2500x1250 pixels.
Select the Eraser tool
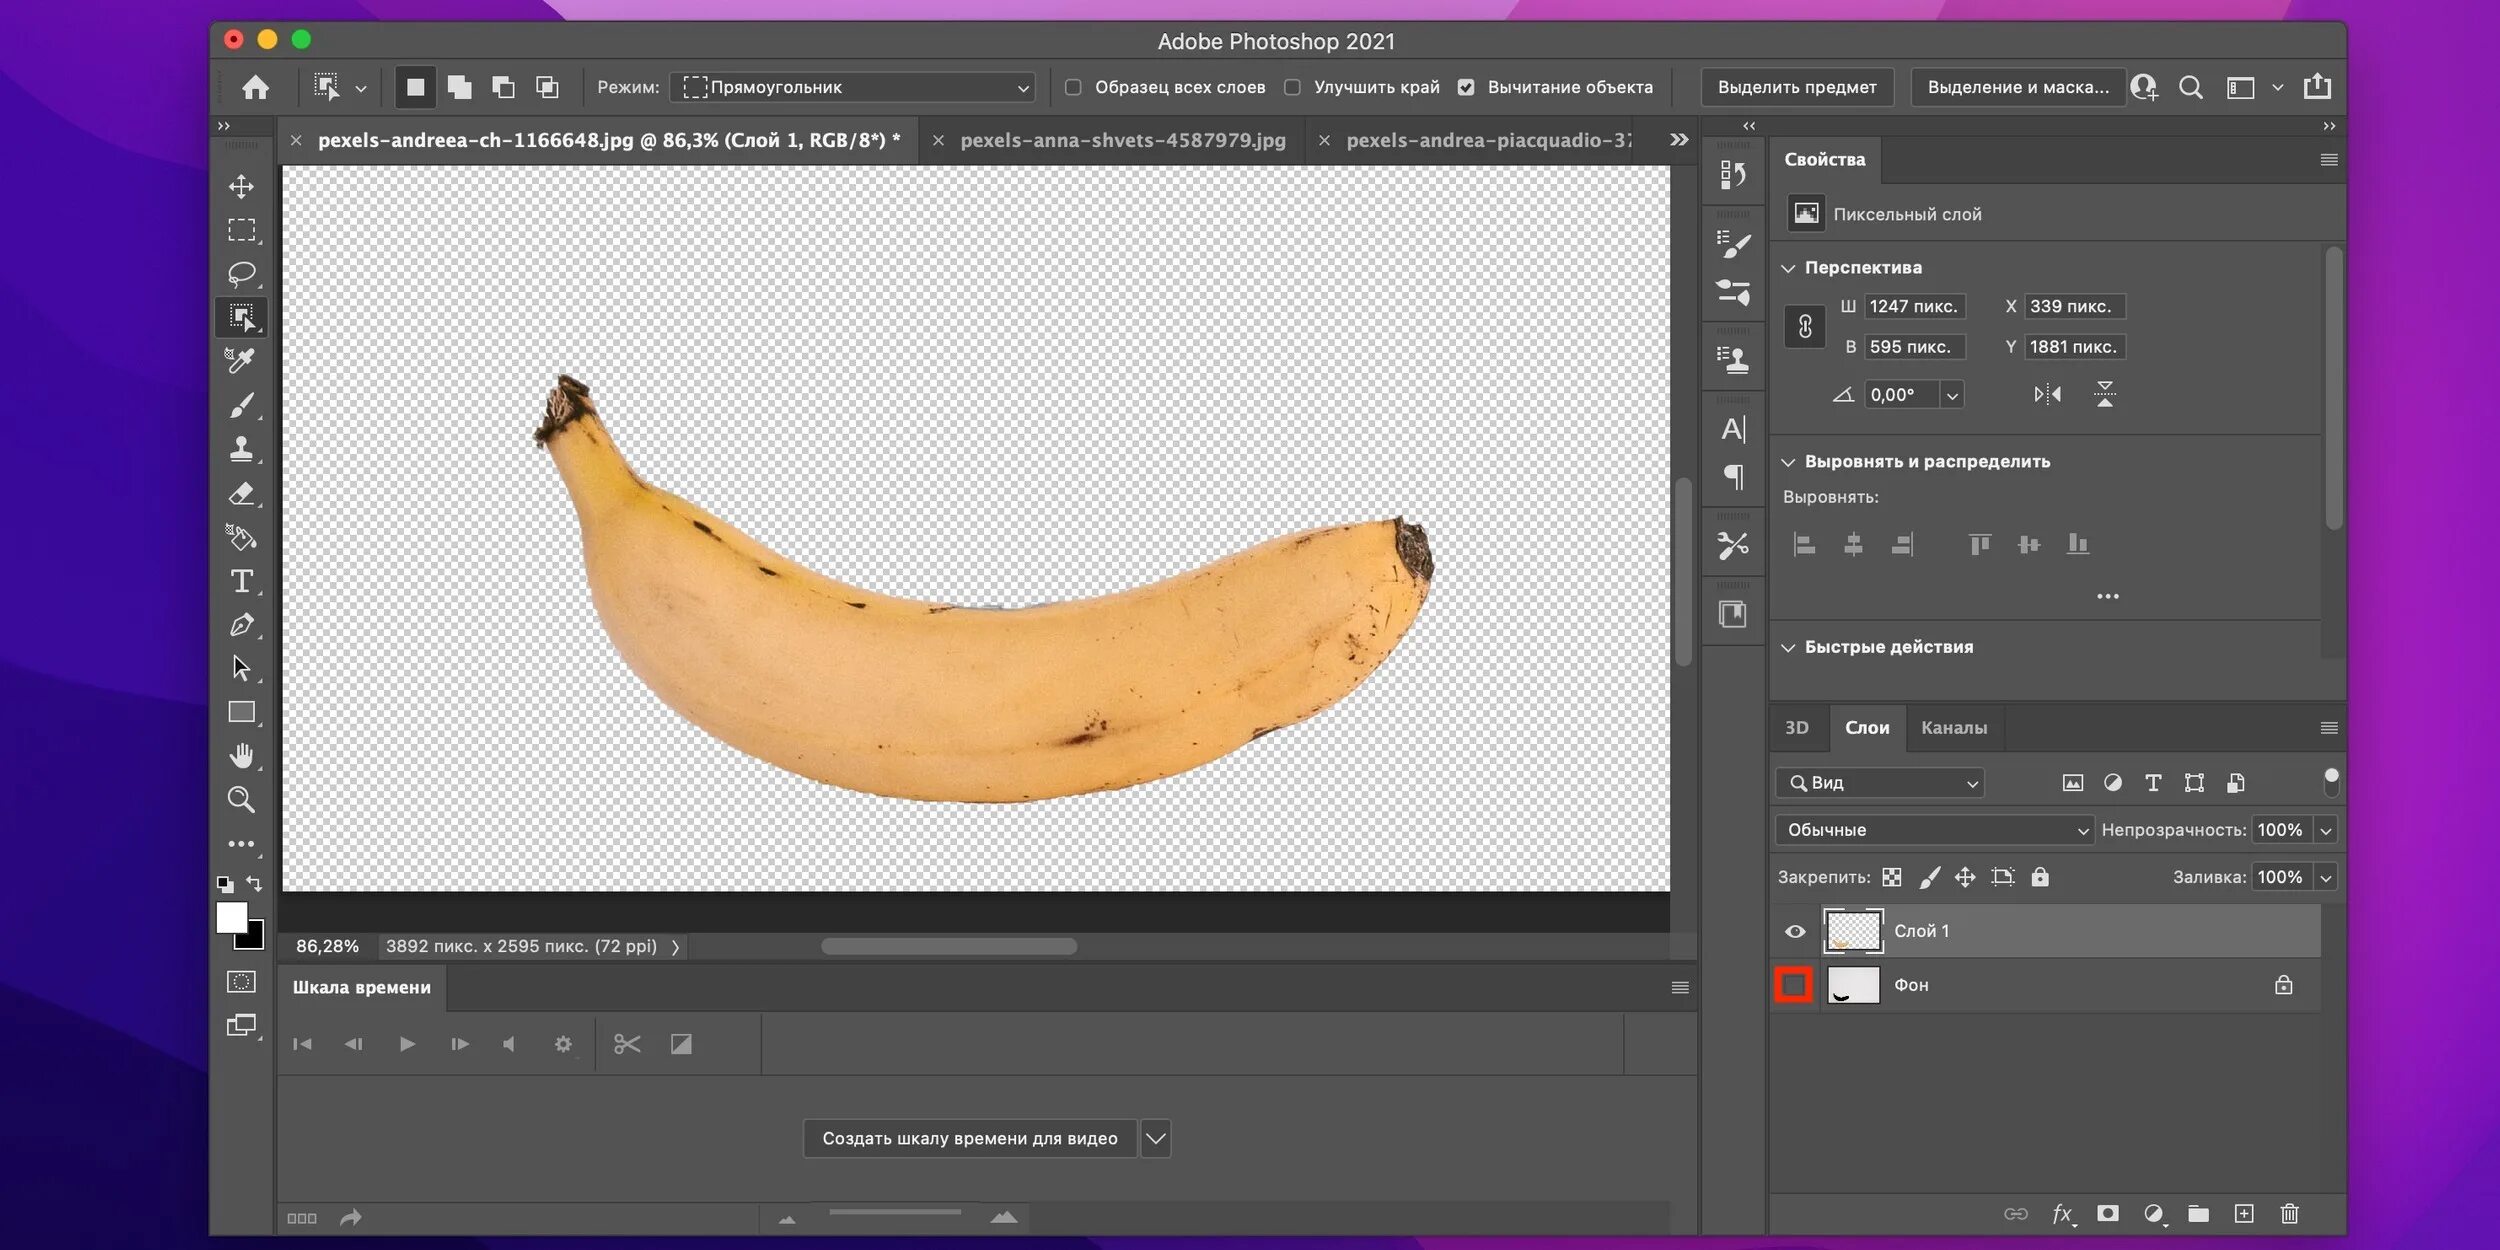pos(242,493)
